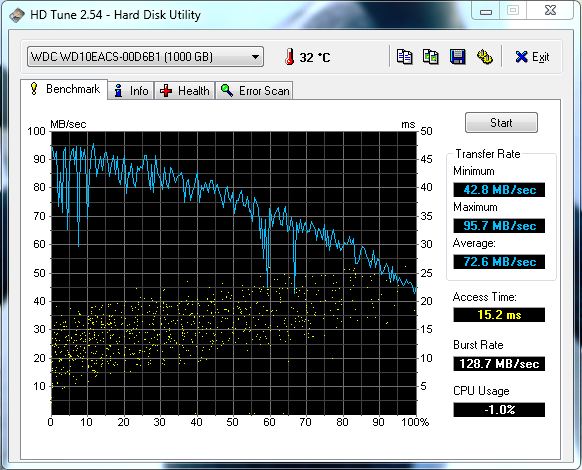
Task: Open the options wrench icon
Action: 484,57
